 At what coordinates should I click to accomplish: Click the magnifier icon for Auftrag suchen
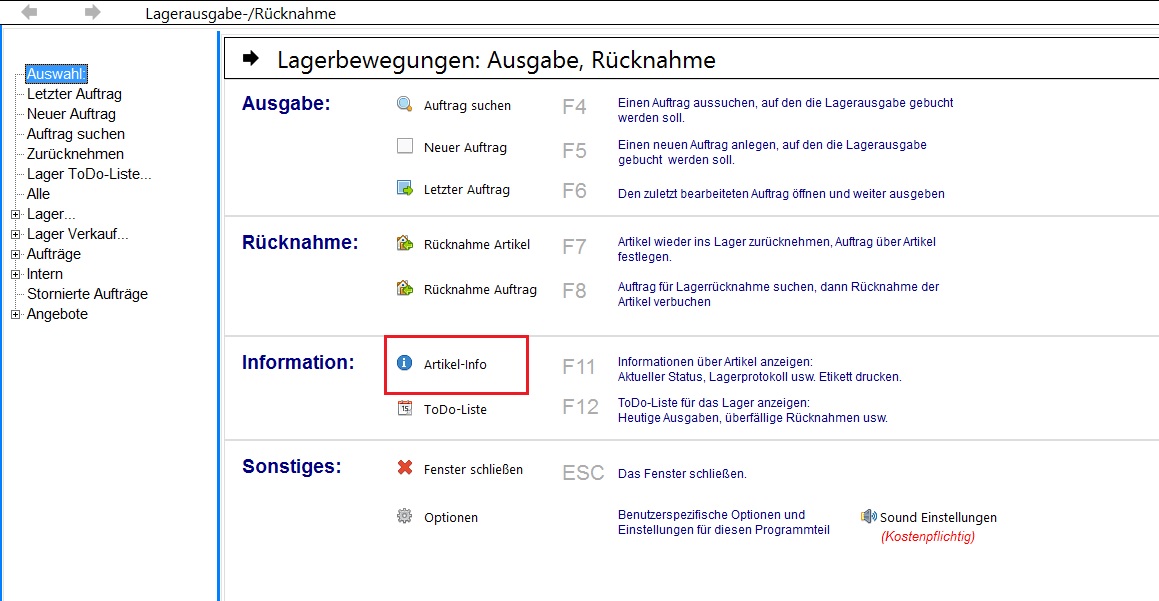(x=404, y=104)
